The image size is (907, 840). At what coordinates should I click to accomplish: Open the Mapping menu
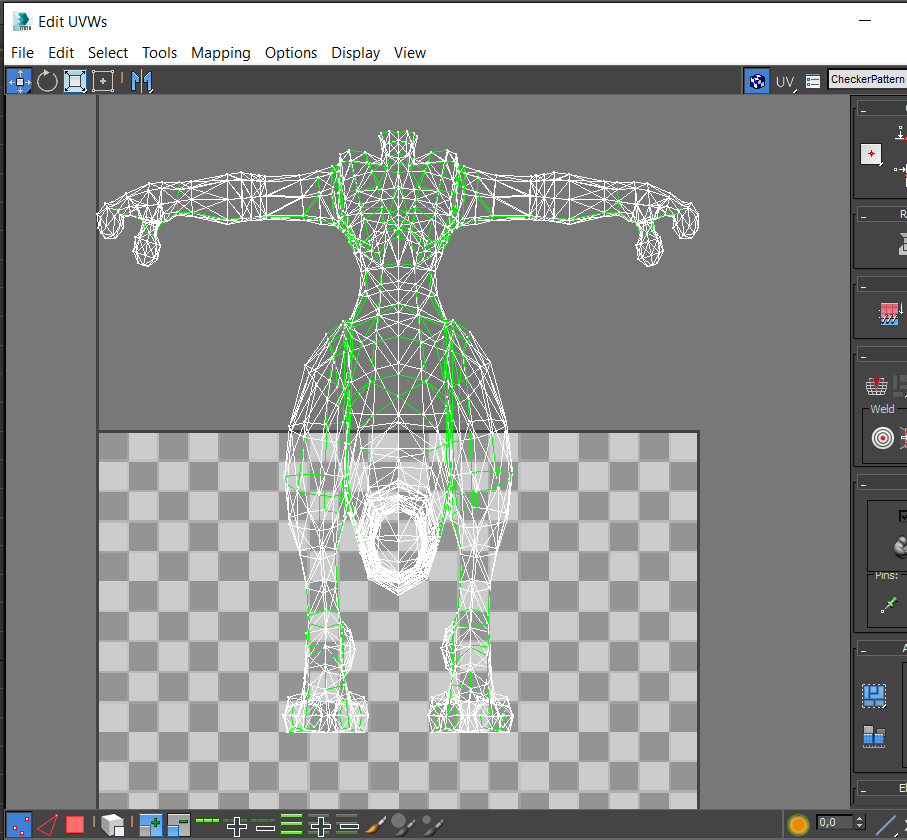point(220,53)
